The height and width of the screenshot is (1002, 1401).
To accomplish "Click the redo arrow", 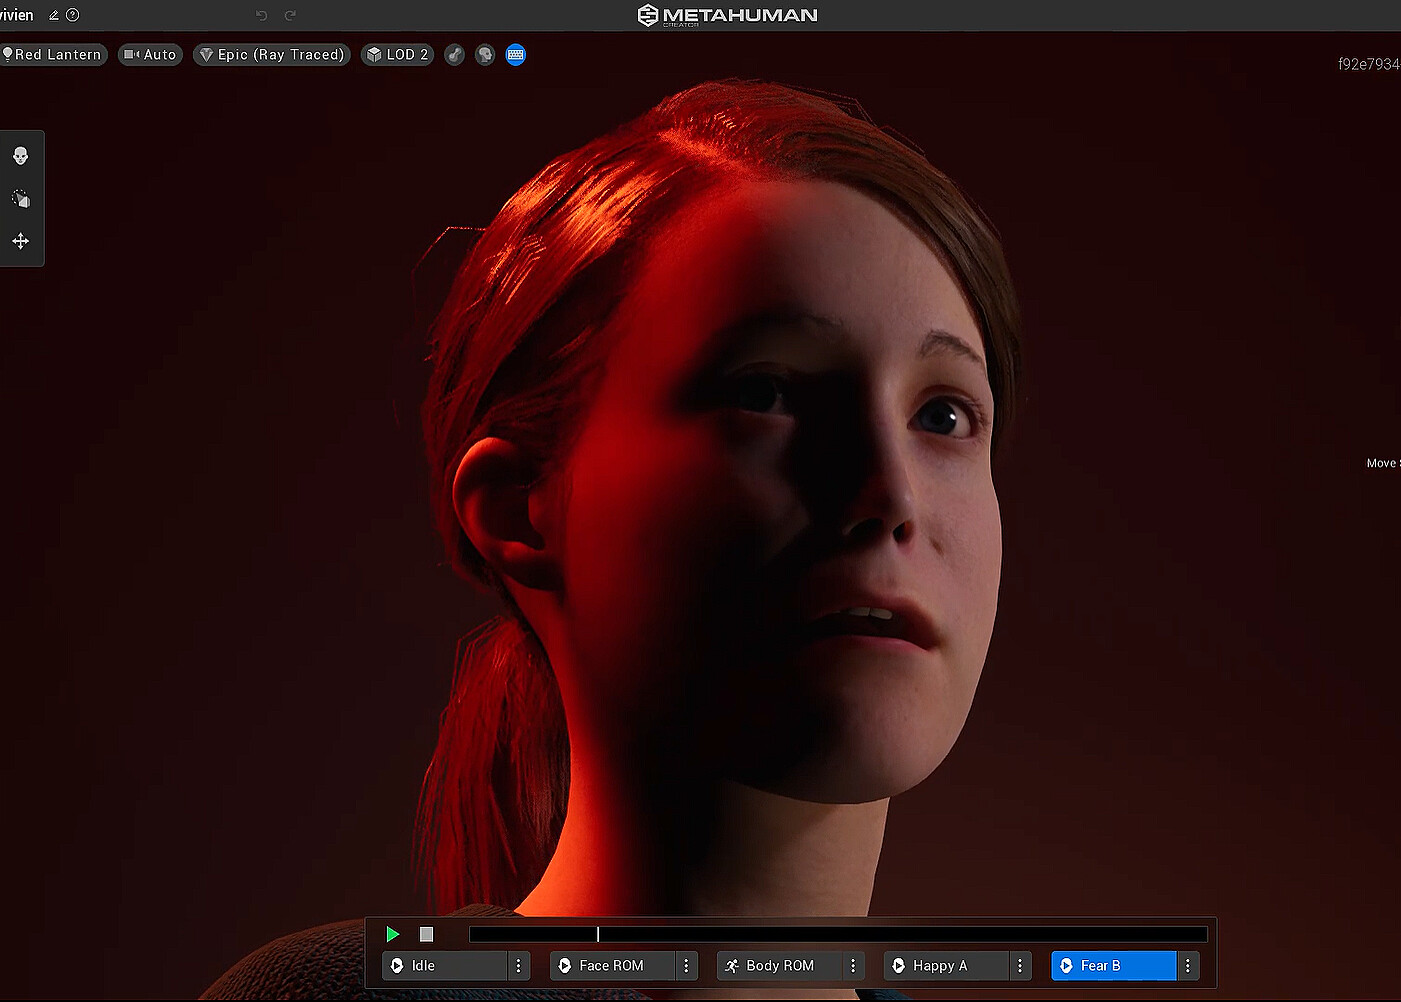I will pos(290,15).
